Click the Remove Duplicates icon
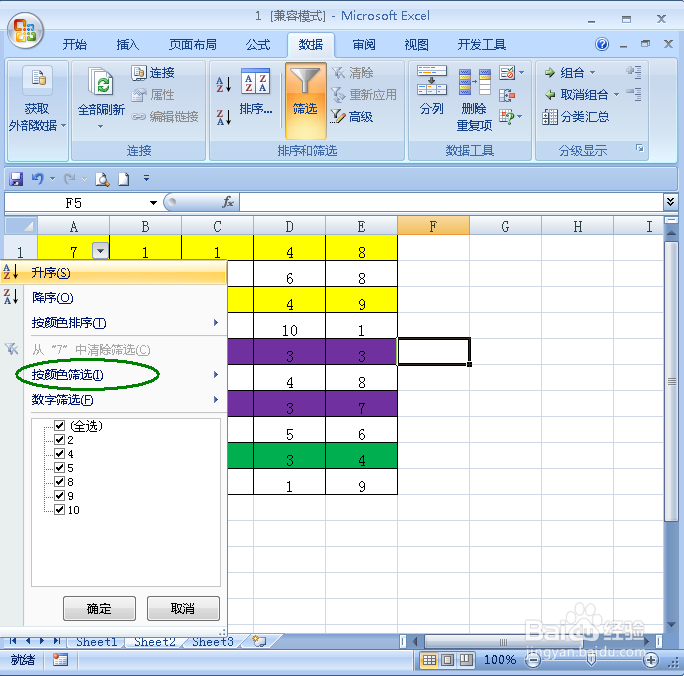The width and height of the screenshot is (684, 676). (x=475, y=82)
